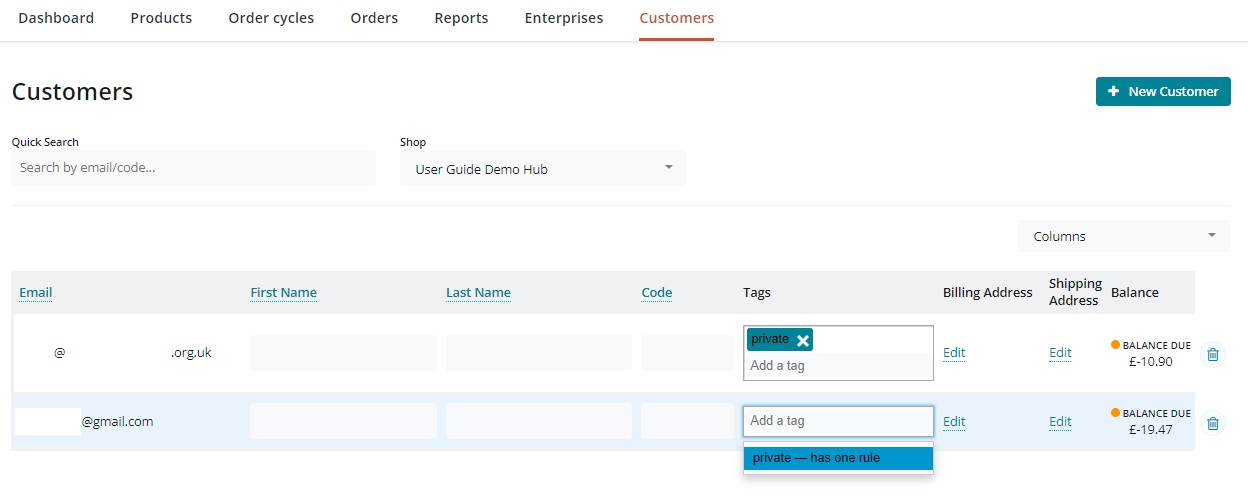Expand the Columns dropdown

tap(1123, 236)
